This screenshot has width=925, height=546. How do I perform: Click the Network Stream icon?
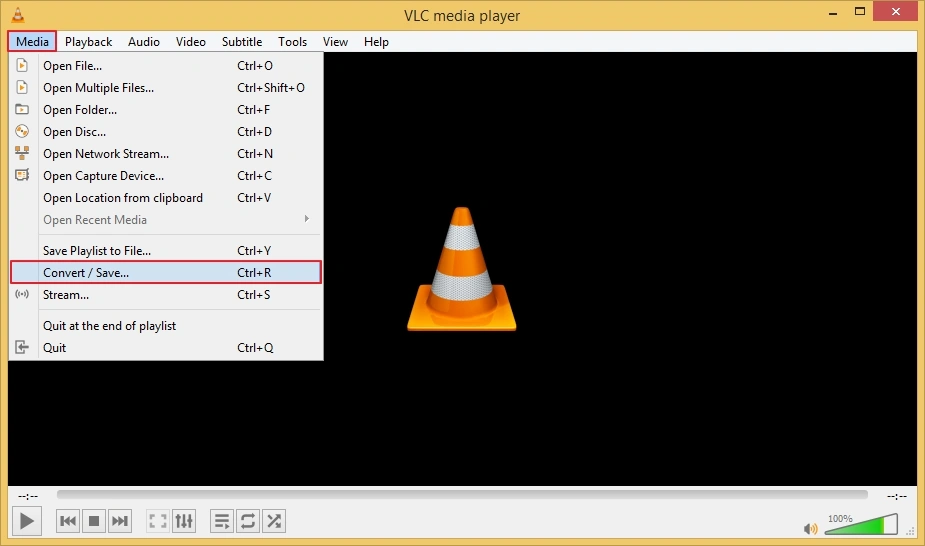point(22,153)
